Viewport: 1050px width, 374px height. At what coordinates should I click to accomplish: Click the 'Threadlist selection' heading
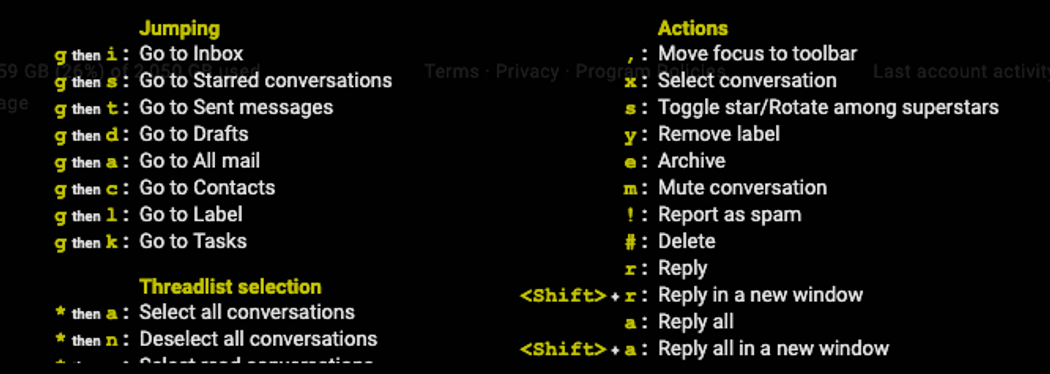coord(230,286)
